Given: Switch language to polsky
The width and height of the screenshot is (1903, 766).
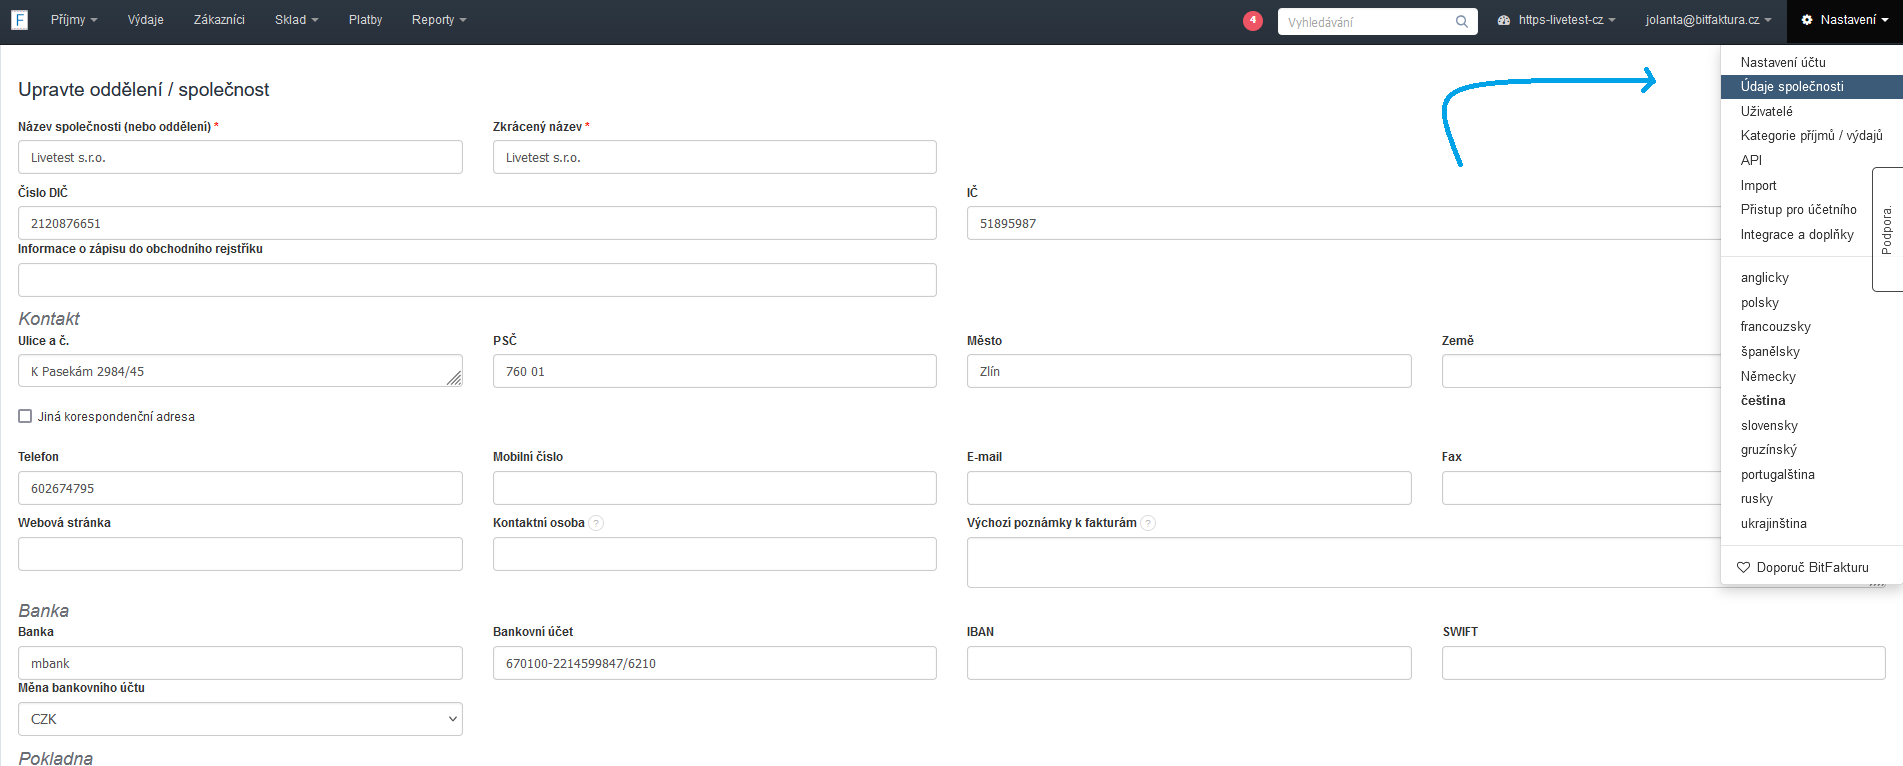Looking at the screenshot, I should pos(1759,303).
